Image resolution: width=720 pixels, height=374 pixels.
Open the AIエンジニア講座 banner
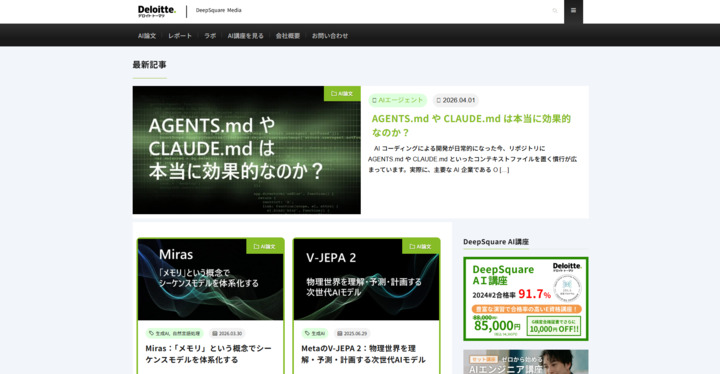(526, 362)
